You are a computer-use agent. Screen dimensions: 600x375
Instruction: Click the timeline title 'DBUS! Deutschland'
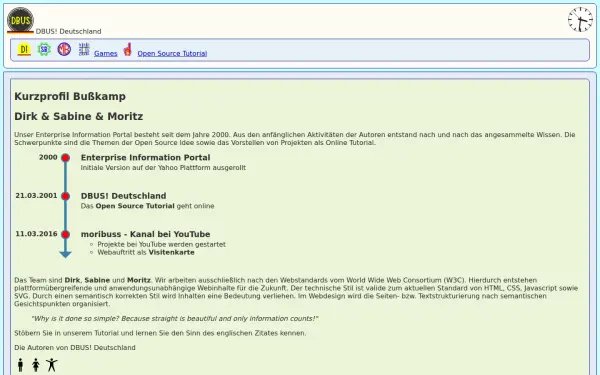point(123,196)
